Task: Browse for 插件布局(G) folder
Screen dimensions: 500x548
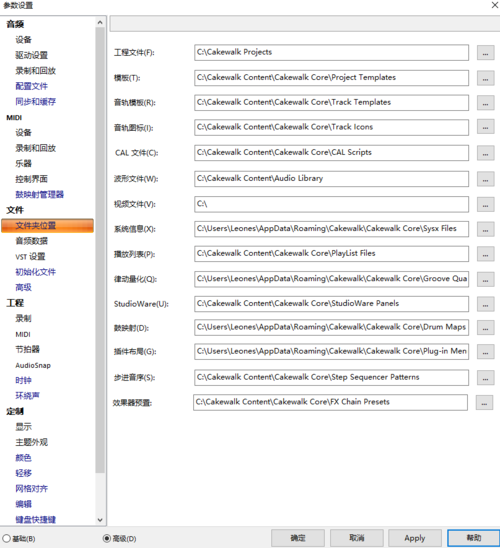Action: pyautogui.click(x=485, y=352)
